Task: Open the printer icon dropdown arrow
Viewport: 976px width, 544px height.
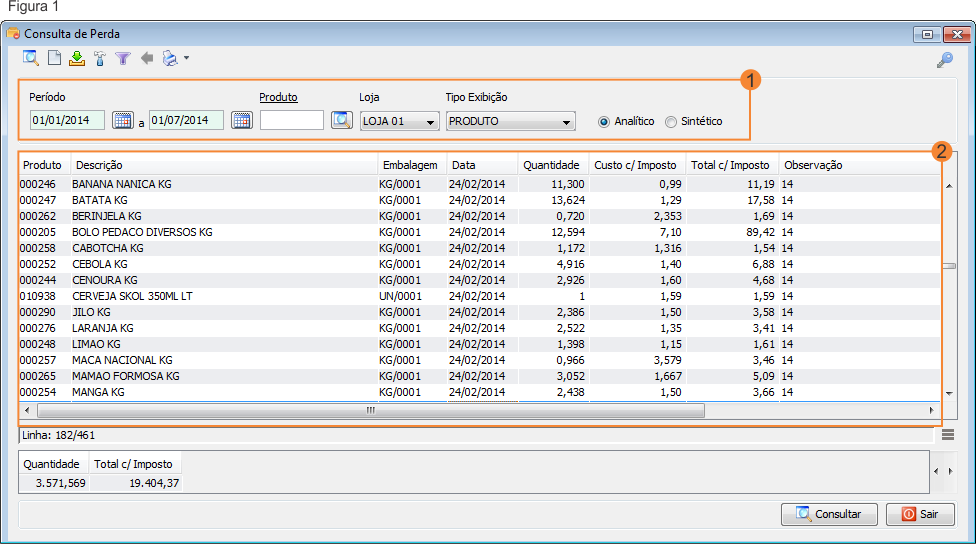Action: click(186, 59)
